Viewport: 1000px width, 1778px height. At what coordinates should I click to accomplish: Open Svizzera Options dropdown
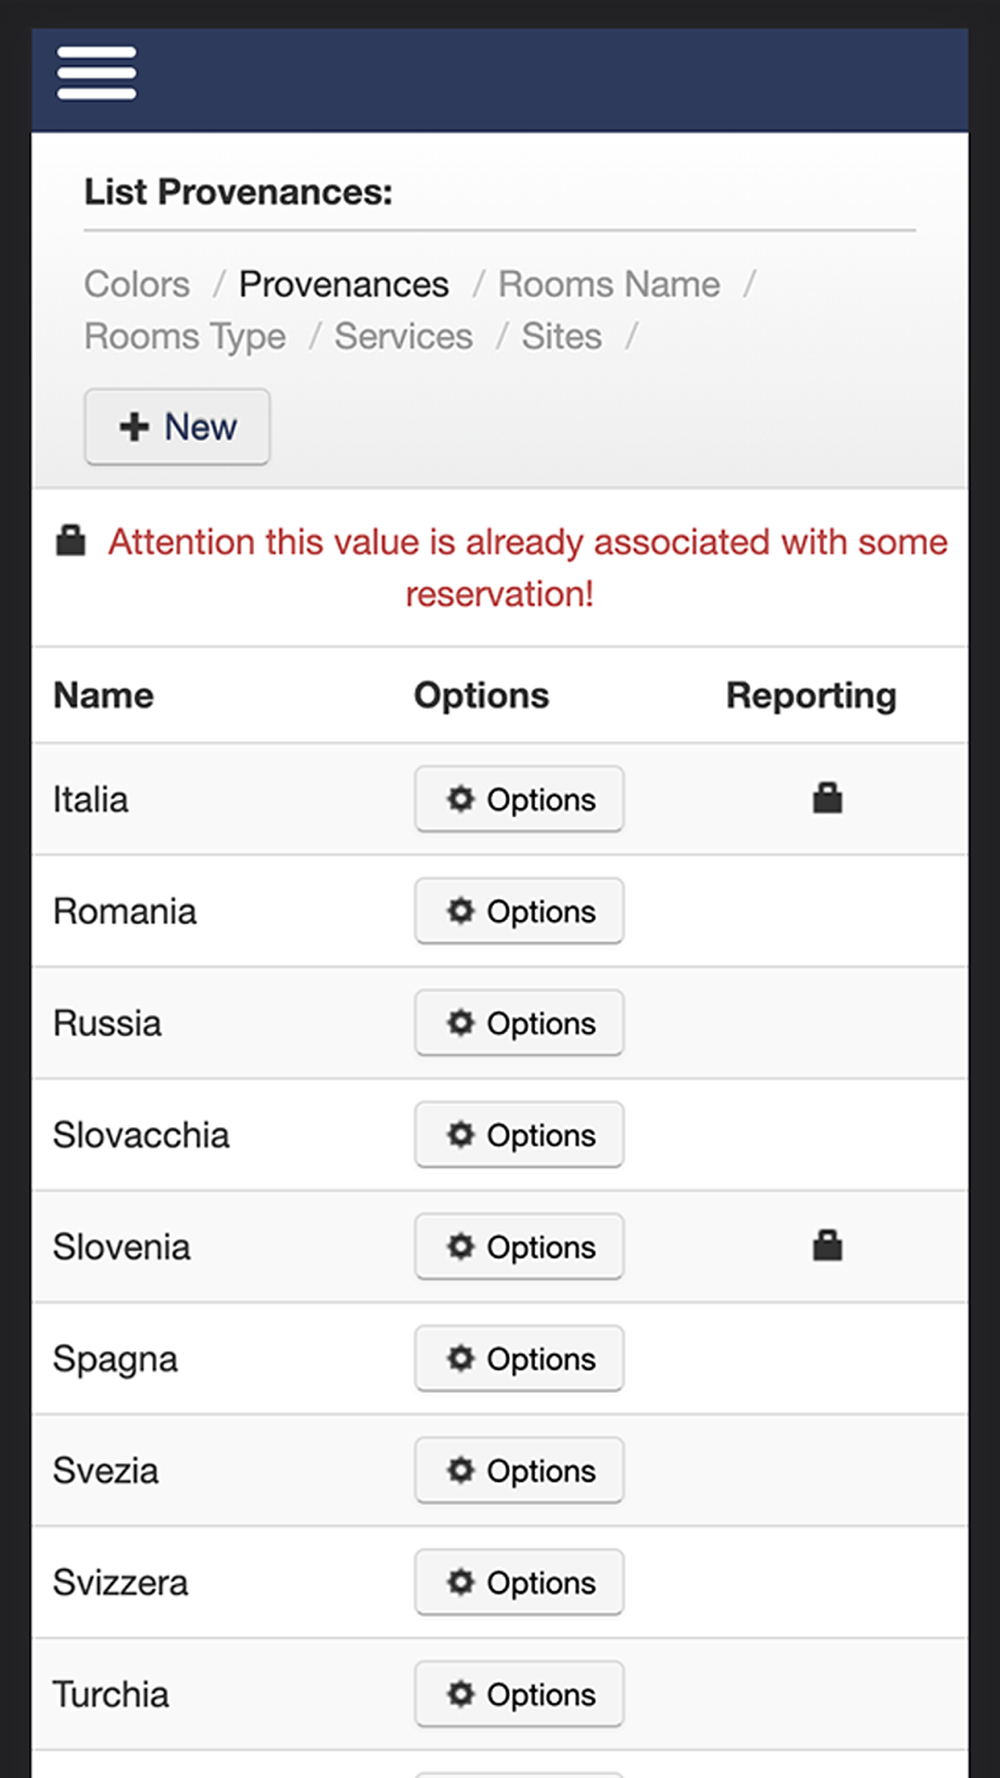[x=519, y=1583]
